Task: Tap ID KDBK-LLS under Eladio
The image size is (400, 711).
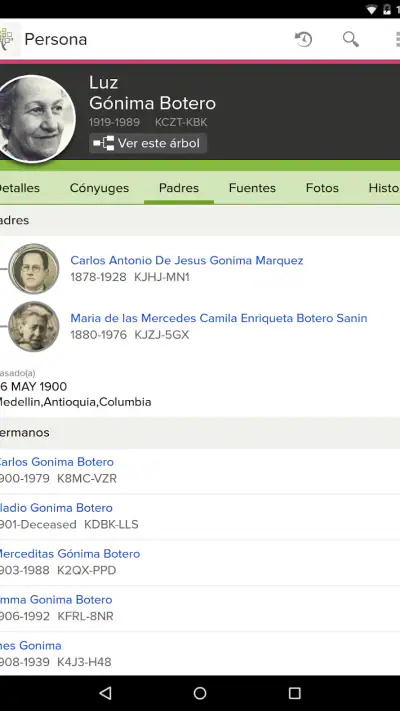Action: pyautogui.click(x=111, y=524)
